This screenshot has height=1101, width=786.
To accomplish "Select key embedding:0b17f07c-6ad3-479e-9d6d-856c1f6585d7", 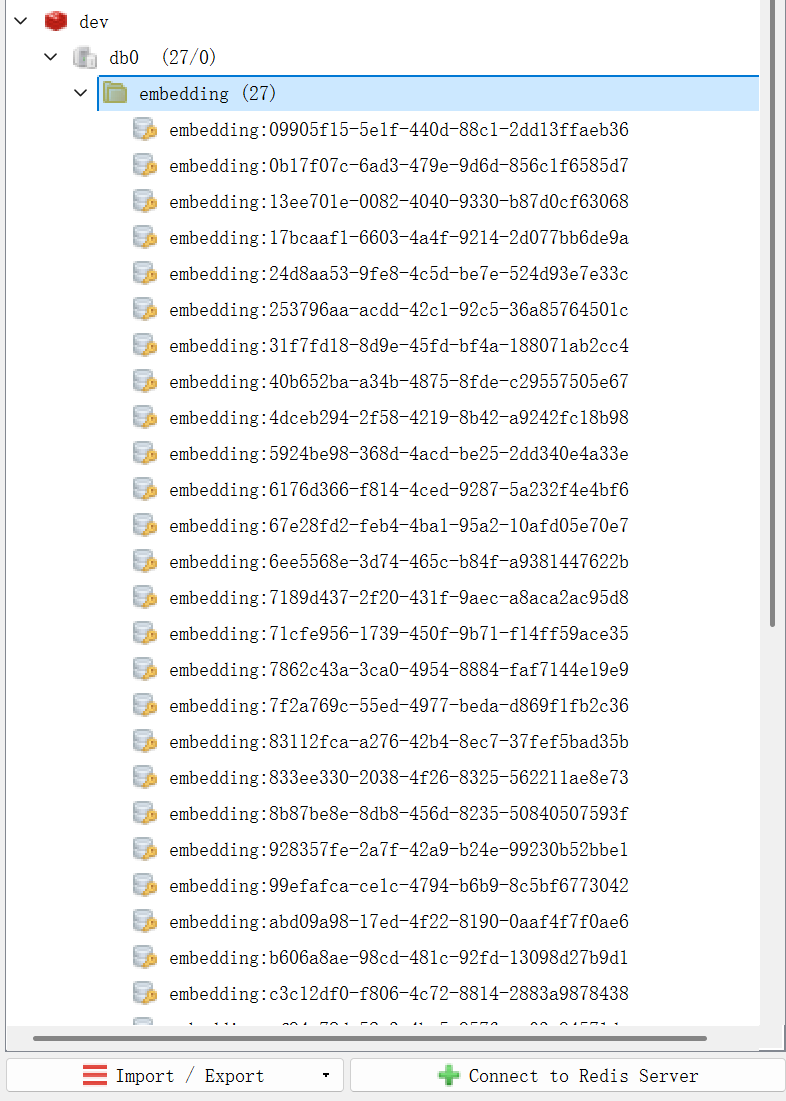I will coord(398,165).
